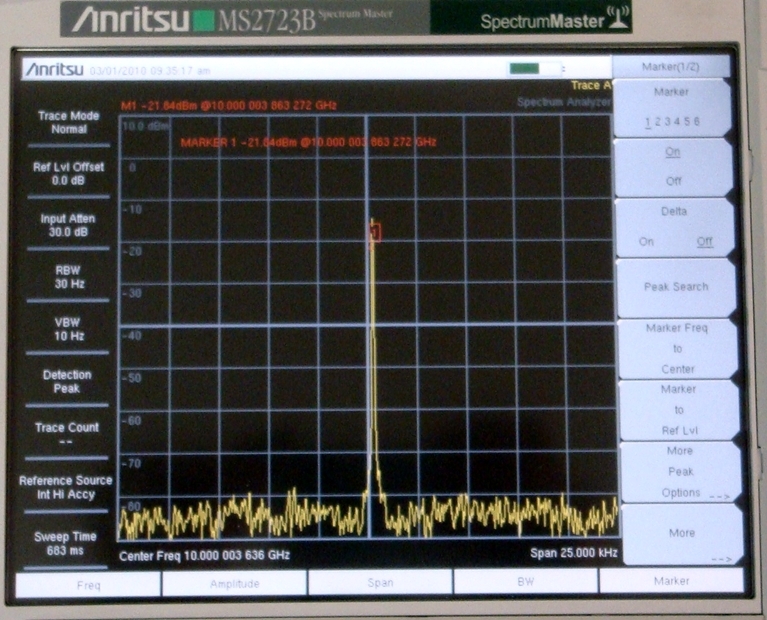Click the Anritsu logo in the status bar
Image resolution: width=767 pixels, height=620 pixels.
point(55,69)
